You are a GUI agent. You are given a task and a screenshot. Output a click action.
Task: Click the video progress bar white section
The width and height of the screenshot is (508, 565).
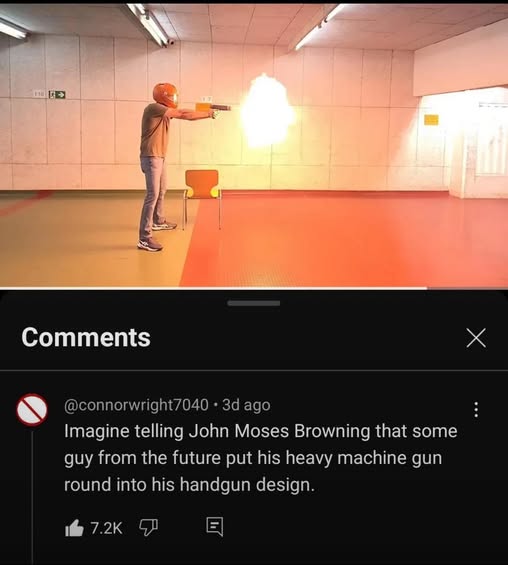[213, 288]
